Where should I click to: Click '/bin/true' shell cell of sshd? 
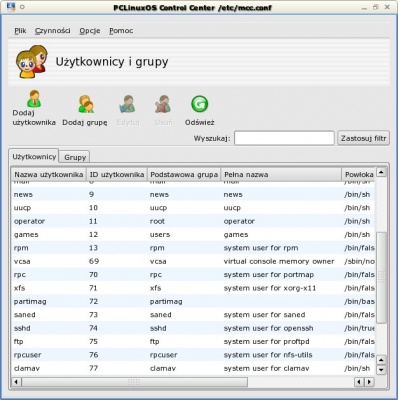pos(359,328)
